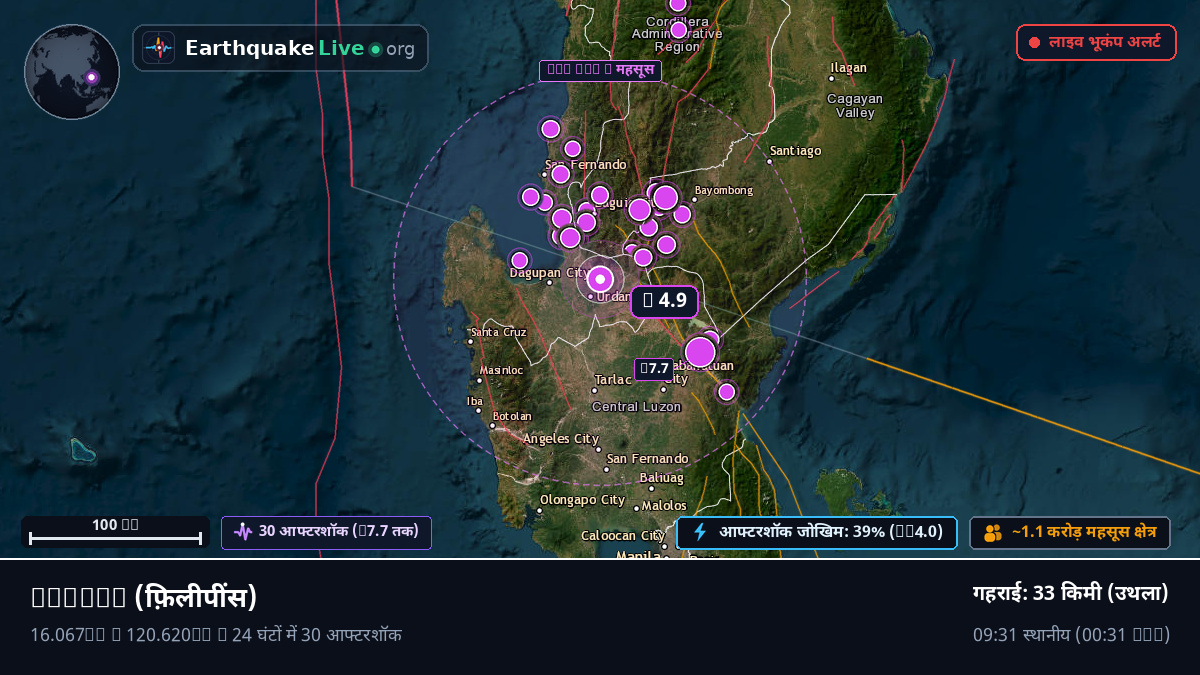1200x675 pixels.
Task: Click the seismic wave aftershock icon
Action: (x=243, y=532)
